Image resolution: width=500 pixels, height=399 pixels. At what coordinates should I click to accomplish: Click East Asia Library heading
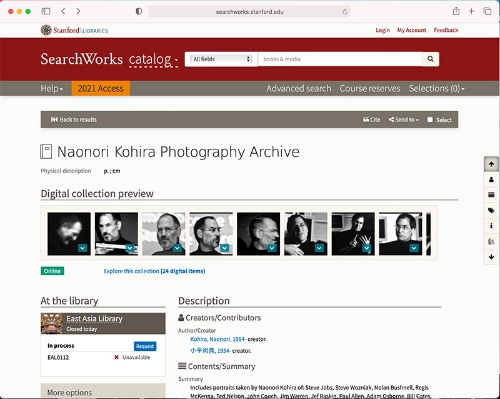[x=94, y=319]
